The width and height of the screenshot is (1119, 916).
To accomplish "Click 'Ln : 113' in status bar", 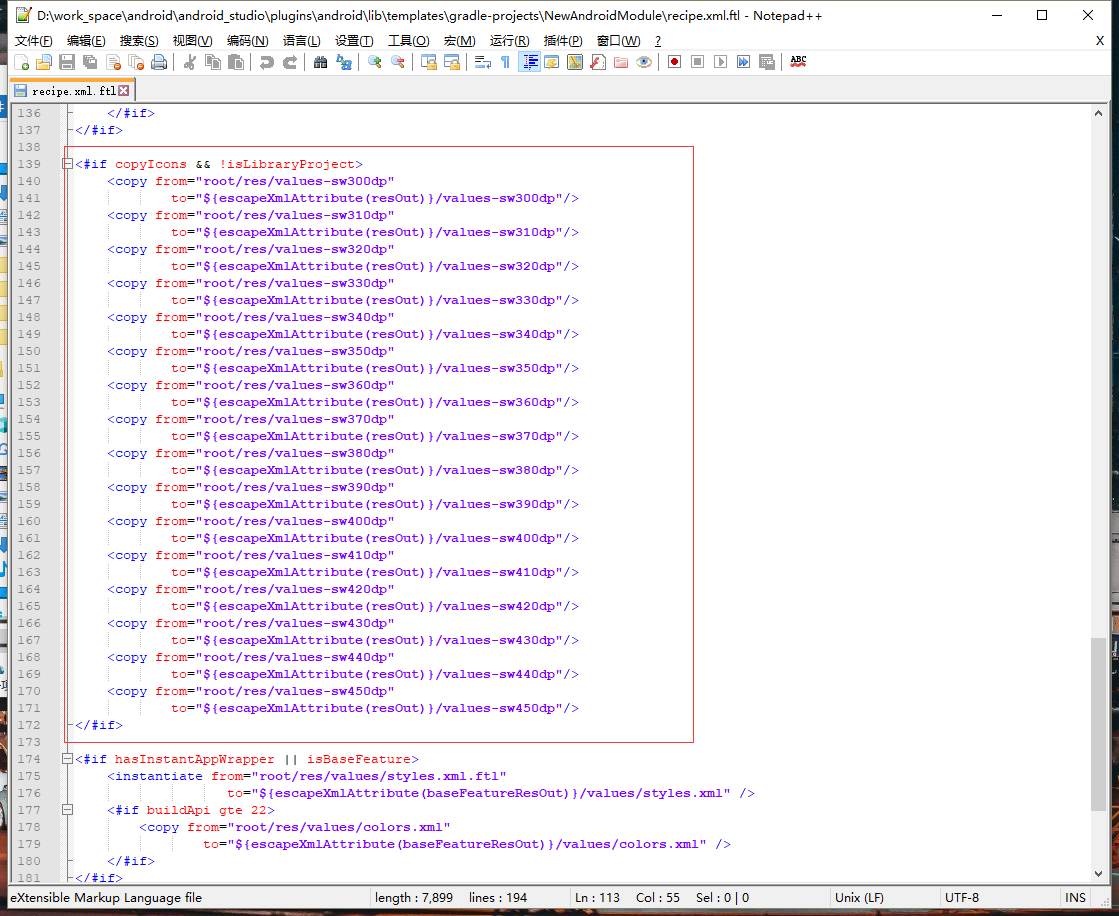I will coord(597,898).
